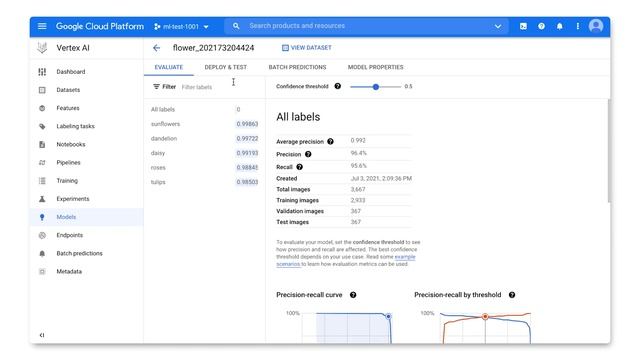This screenshot has width=640, height=360.
Task: Click the Filter icon
Action: [156, 87]
